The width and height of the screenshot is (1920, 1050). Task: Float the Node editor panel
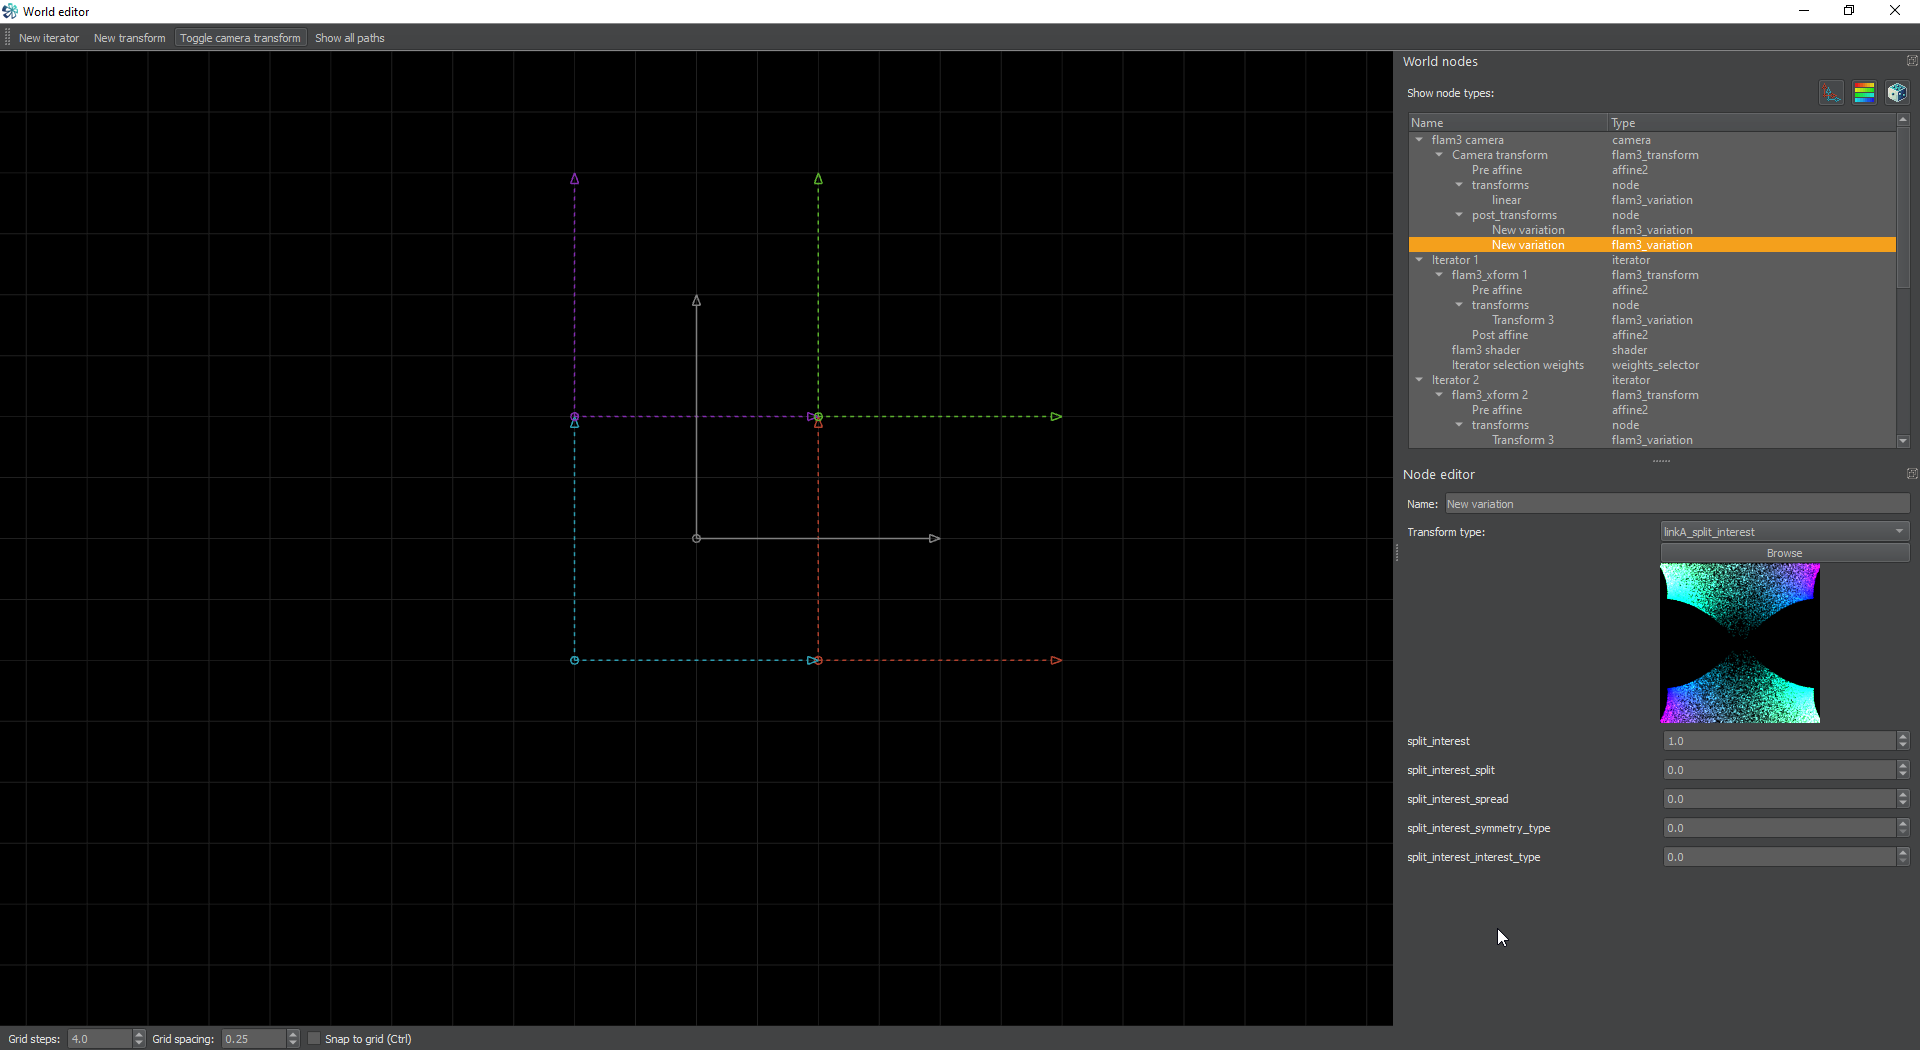pyautogui.click(x=1912, y=474)
